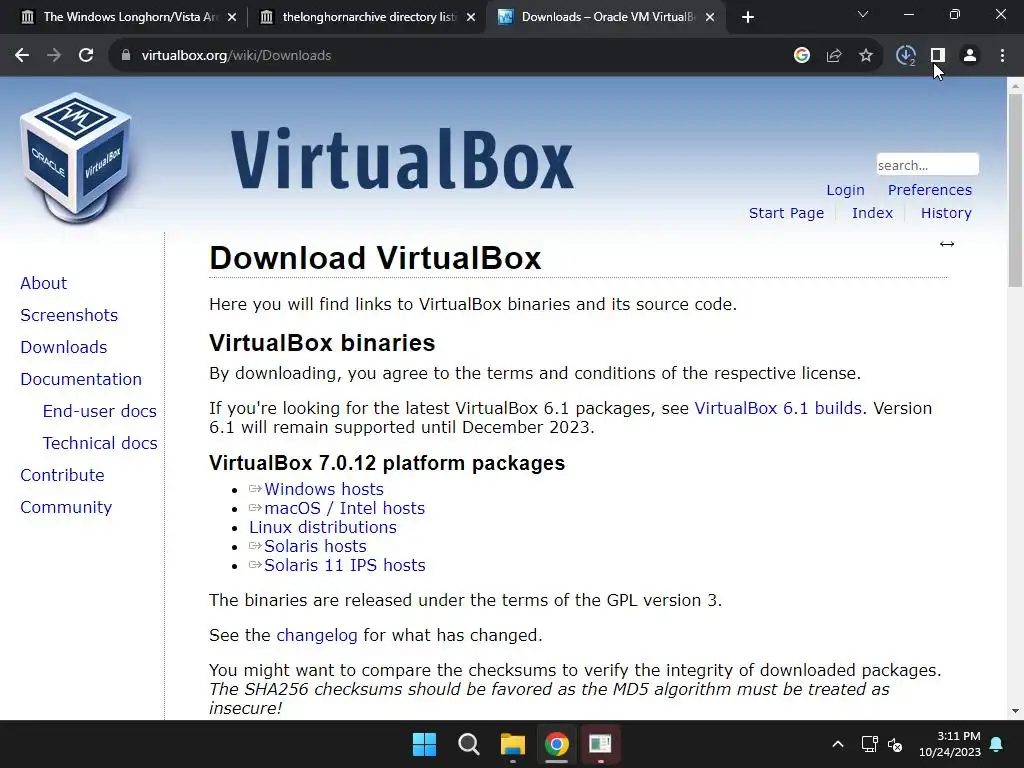
Task: Open the Linux distributions link
Action: [x=323, y=527]
